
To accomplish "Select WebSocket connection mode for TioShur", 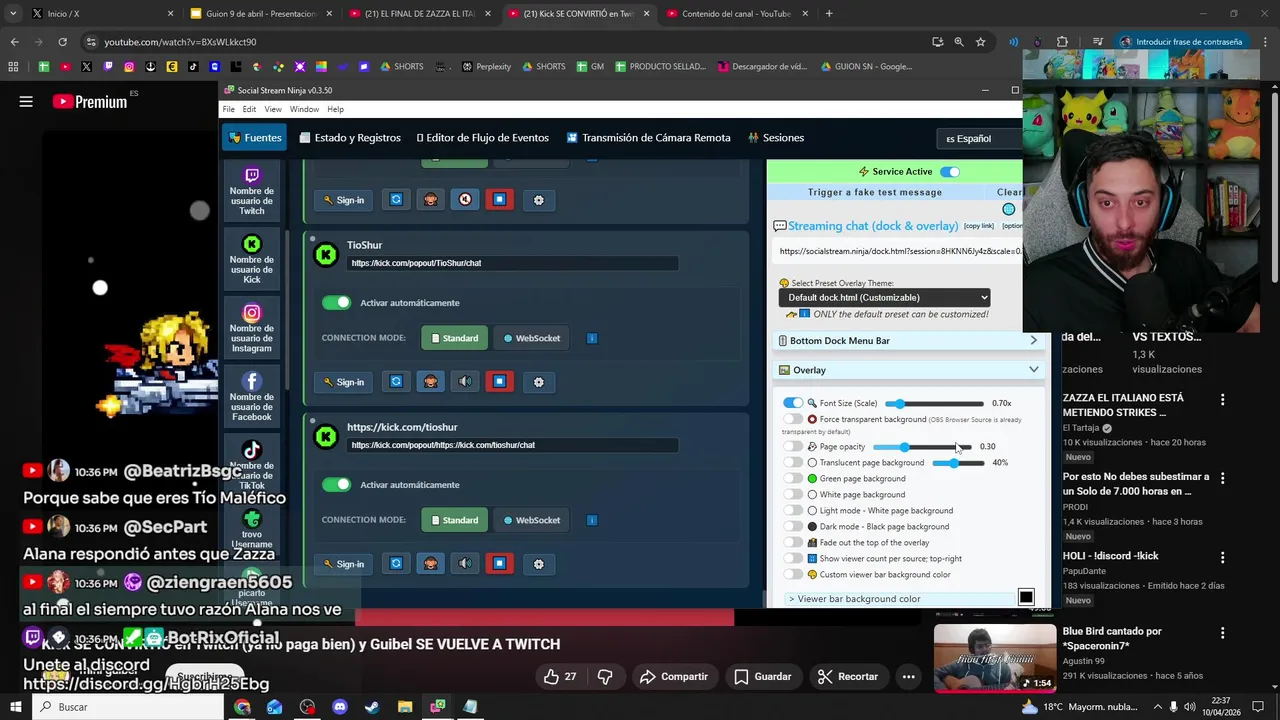I will click(531, 338).
